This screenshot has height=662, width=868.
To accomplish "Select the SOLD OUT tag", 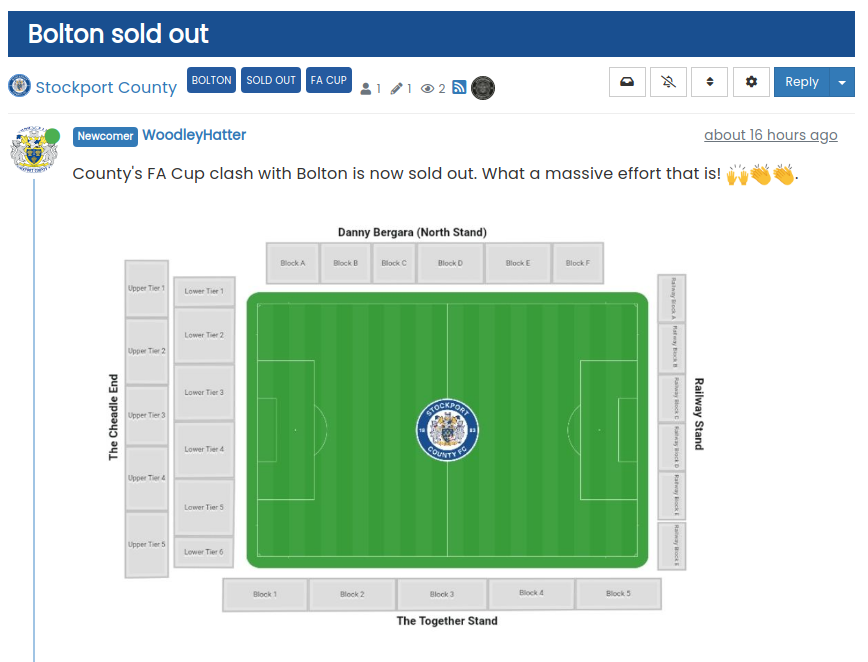I will pyautogui.click(x=271, y=80).
